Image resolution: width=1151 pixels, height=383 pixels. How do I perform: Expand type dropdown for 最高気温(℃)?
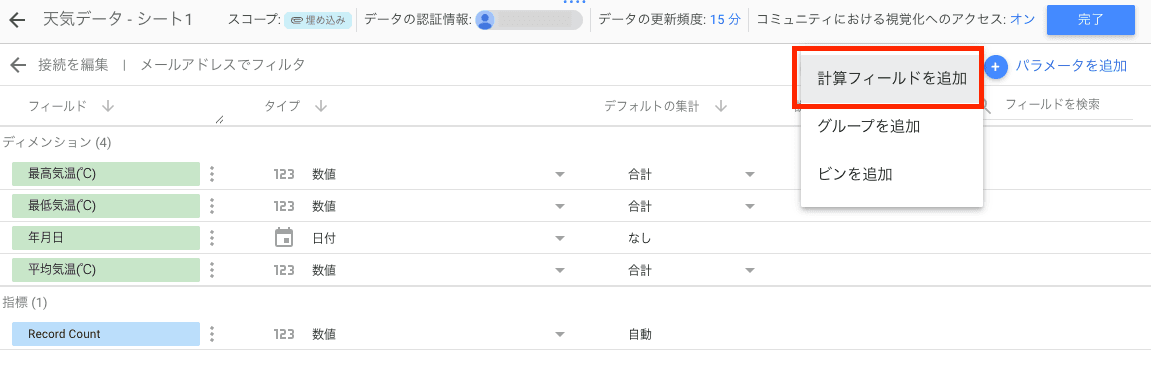[561, 175]
